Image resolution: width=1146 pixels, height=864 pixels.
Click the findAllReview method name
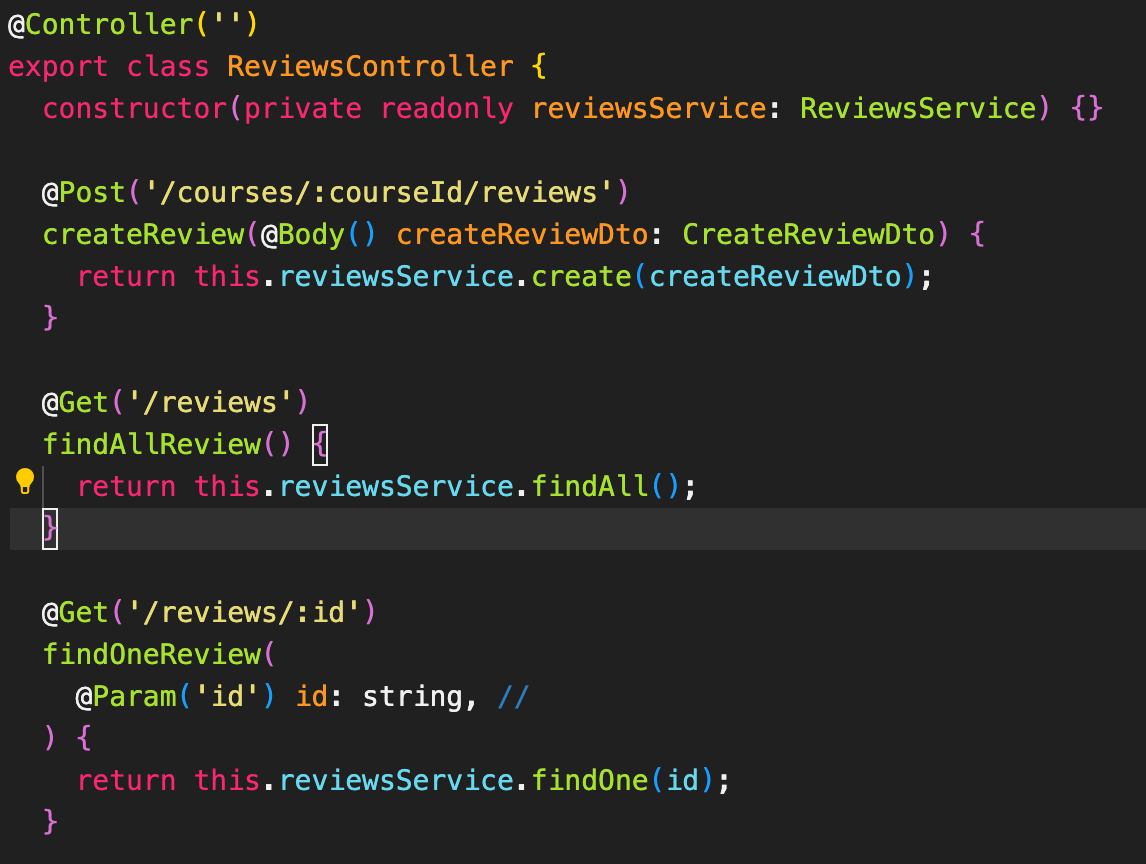(152, 444)
